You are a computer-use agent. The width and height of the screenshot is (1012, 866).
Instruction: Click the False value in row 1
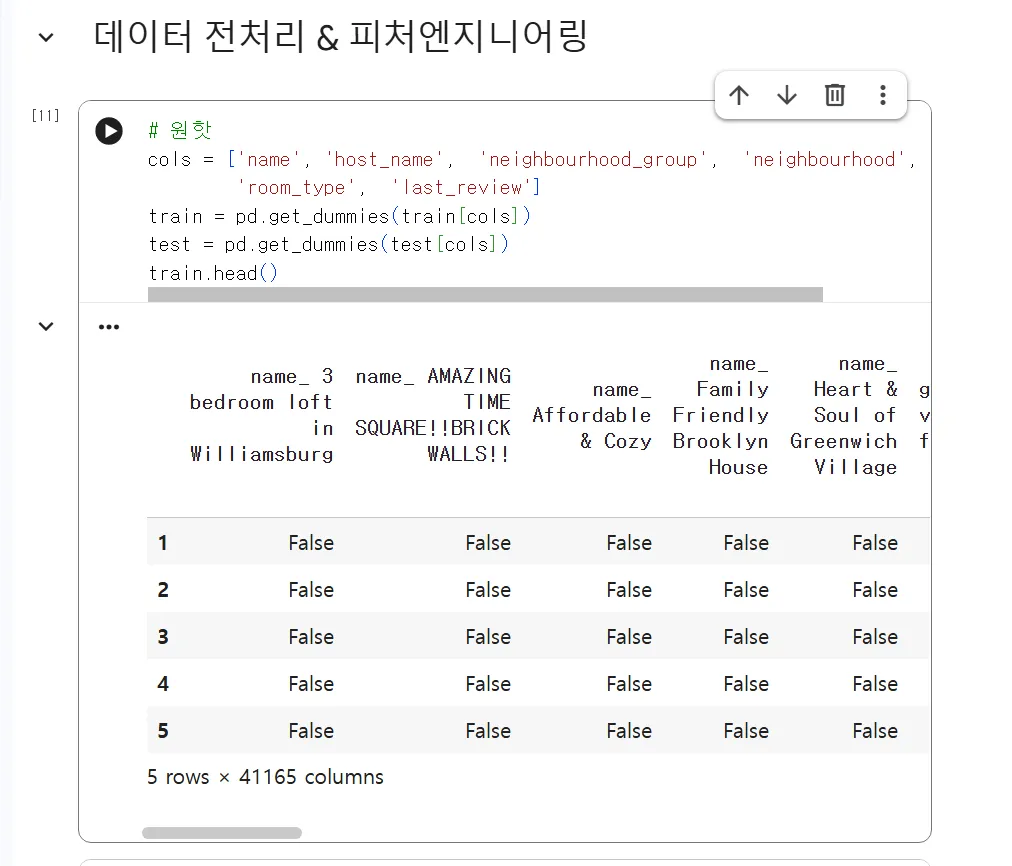pos(311,542)
